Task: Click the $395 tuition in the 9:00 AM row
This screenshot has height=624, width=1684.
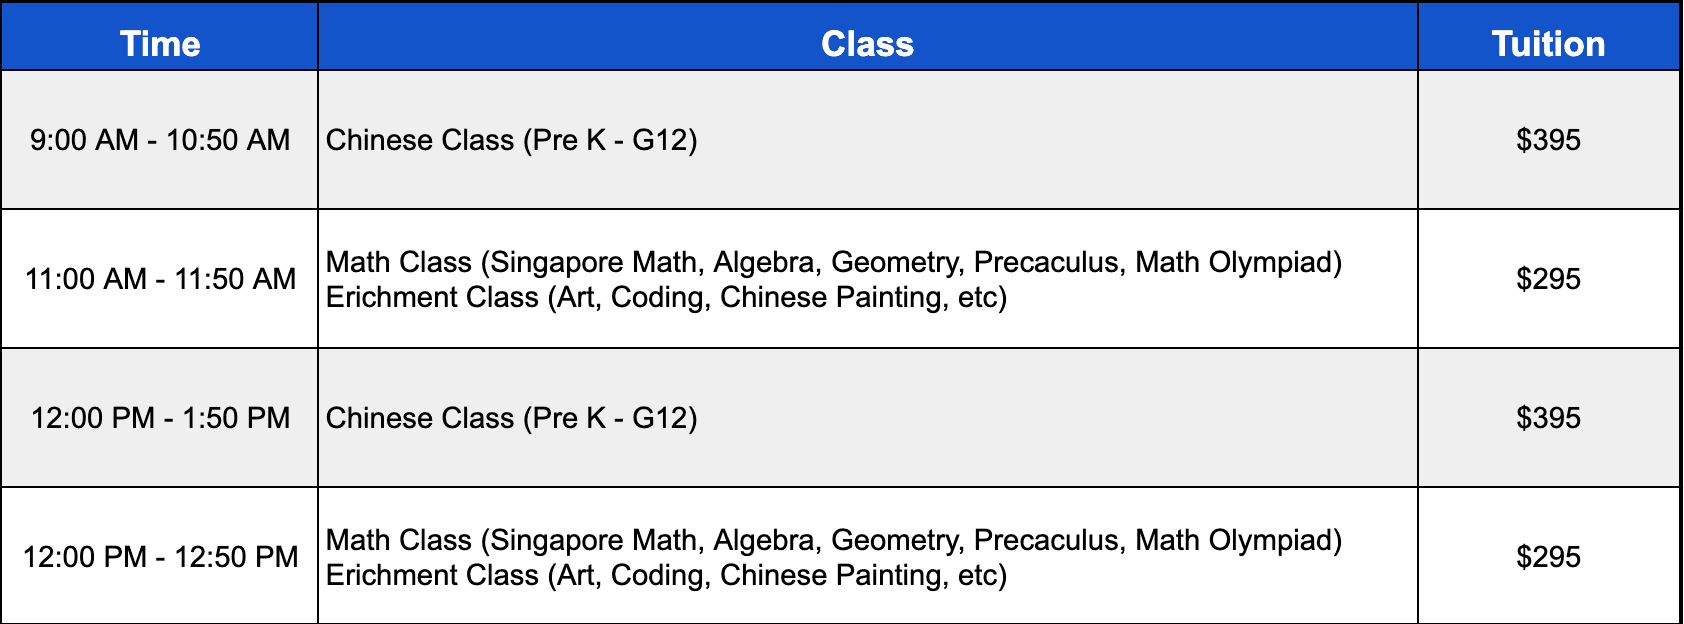Action: [x=1548, y=140]
